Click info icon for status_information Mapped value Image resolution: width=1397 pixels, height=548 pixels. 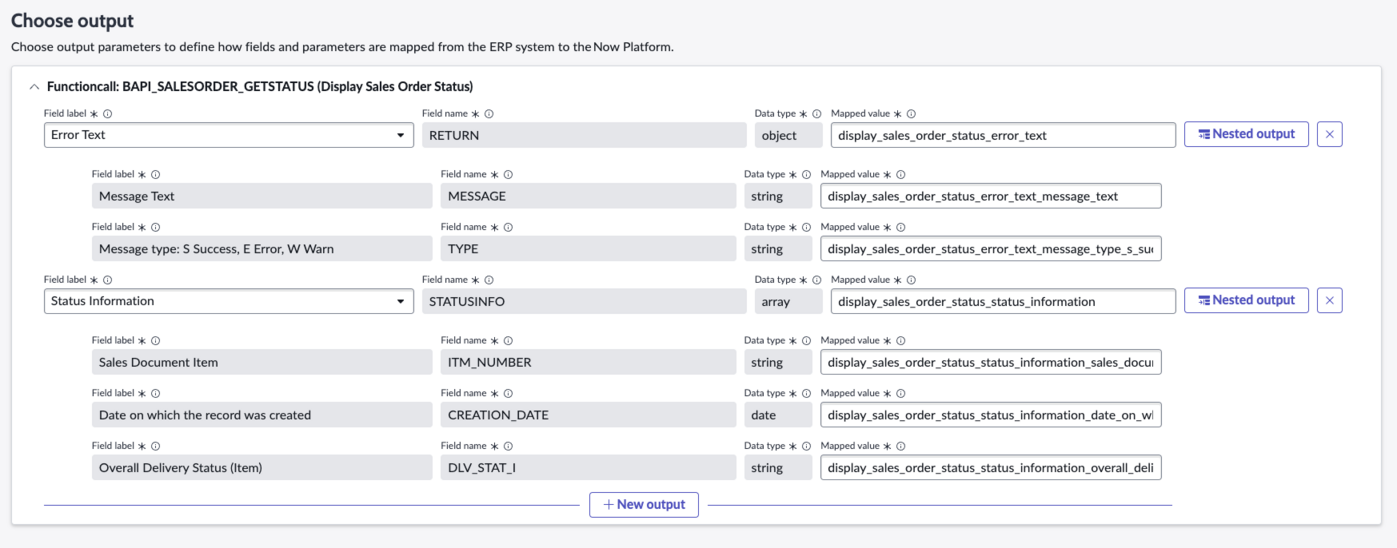tap(911, 280)
